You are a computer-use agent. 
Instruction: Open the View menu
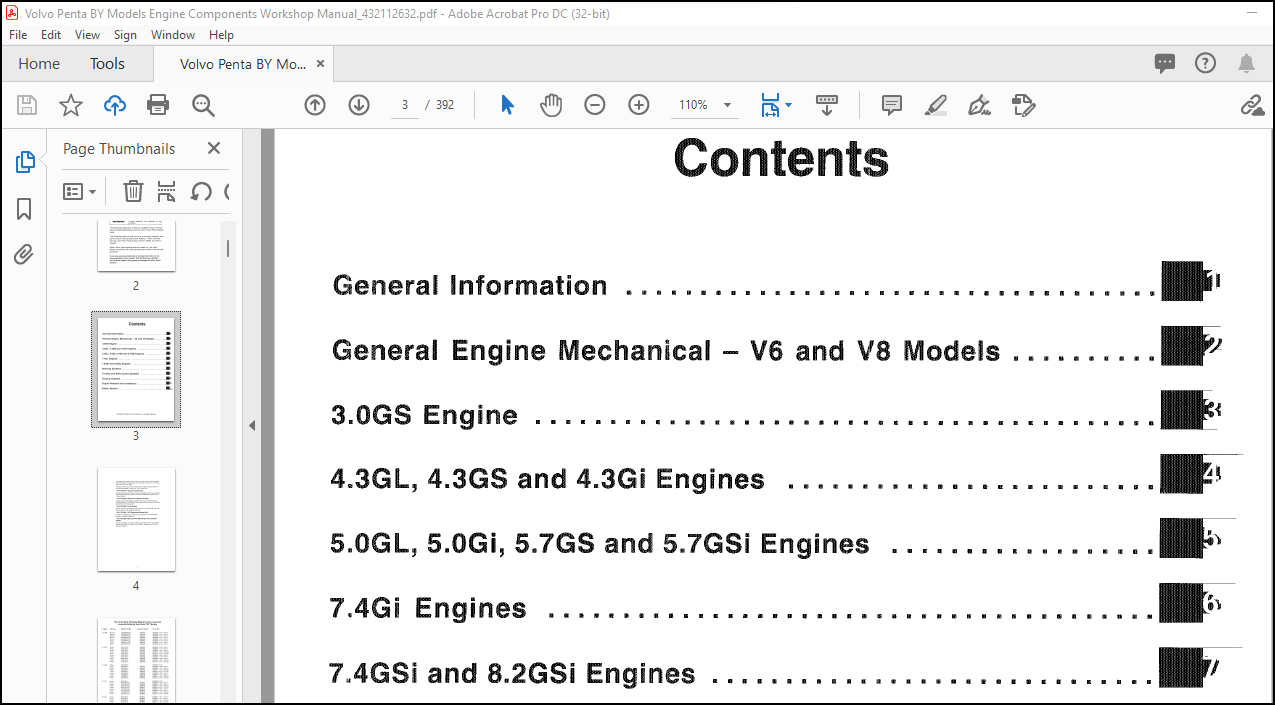point(88,34)
